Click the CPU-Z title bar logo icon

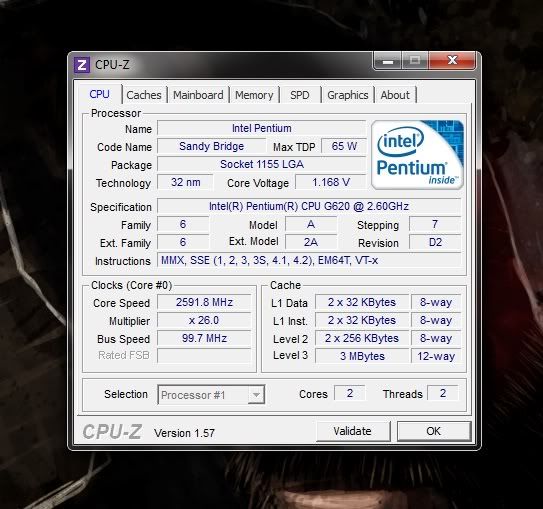(82, 65)
